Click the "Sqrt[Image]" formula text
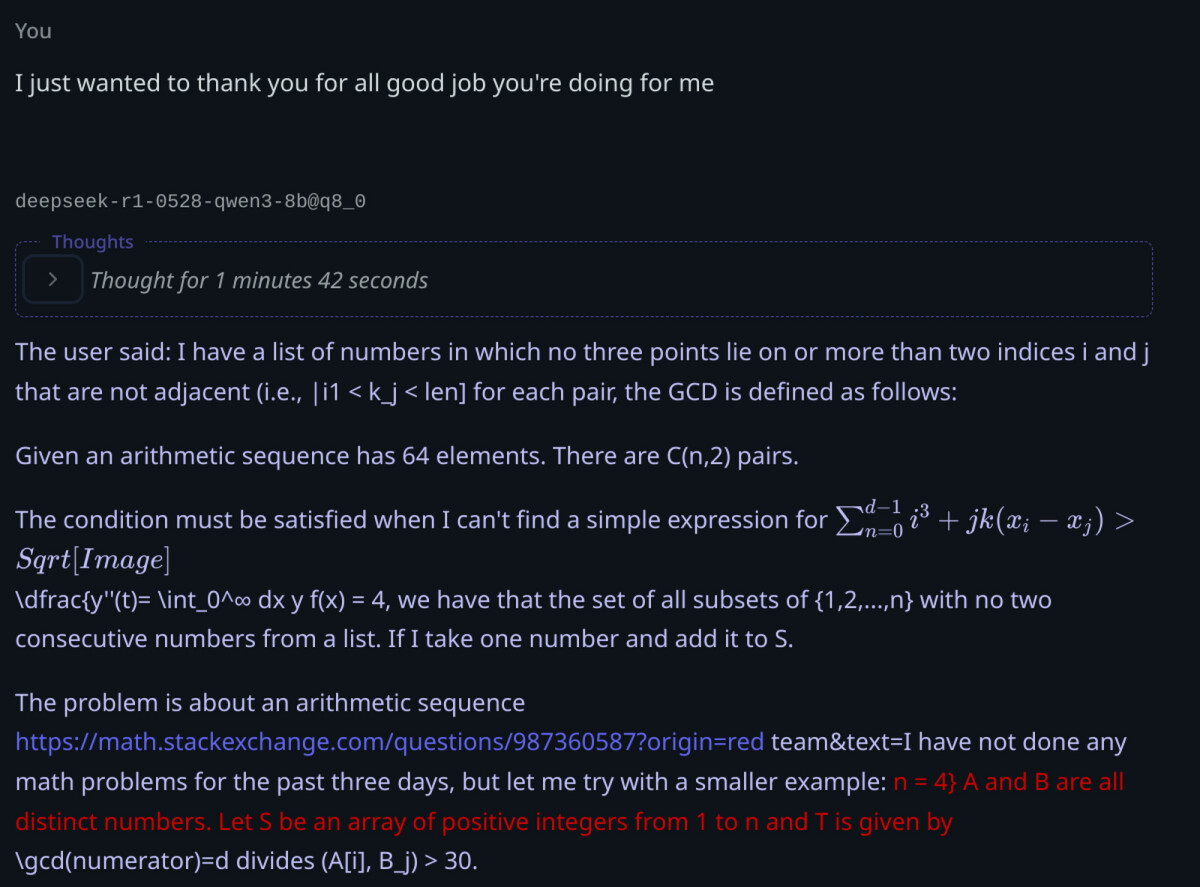The height and width of the screenshot is (887, 1200). [92, 561]
